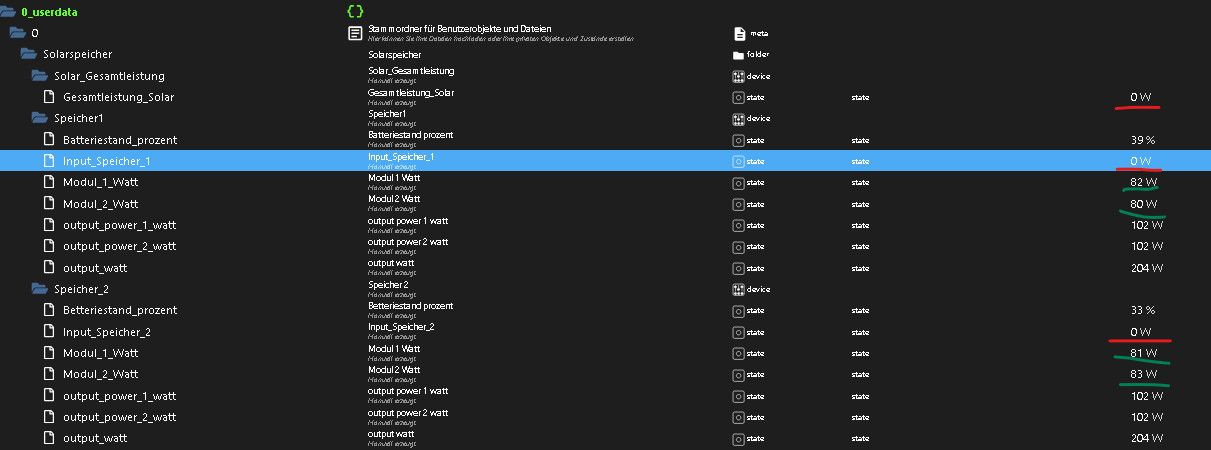The height and width of the screenshot is (450, 1211).
Task: Select the Betteriestand_prozent object
Action: (x=120, y=311)
